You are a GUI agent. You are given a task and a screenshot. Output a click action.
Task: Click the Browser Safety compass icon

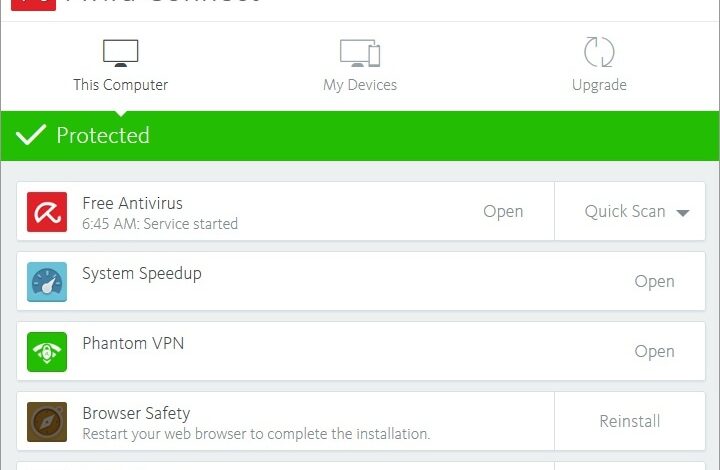(47, 422)
